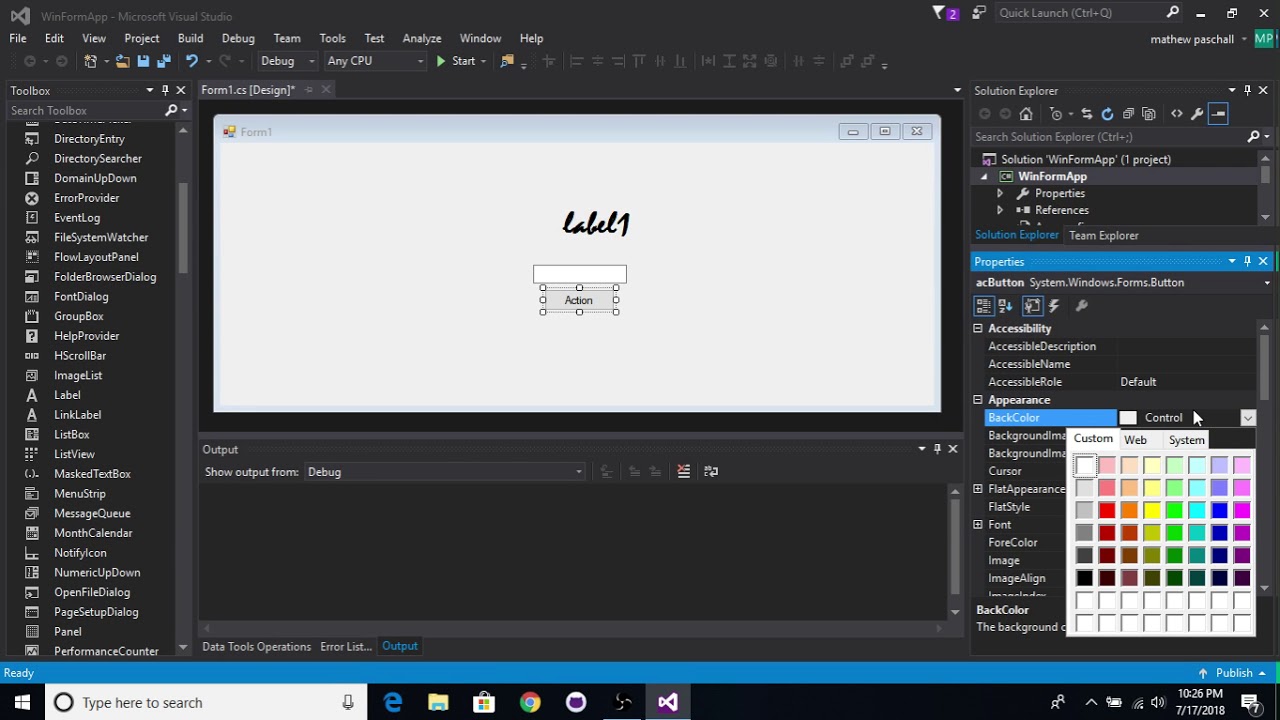Click the Action button on the form
The height and width of the screenshot is (720, 1280).
(579, 300)
